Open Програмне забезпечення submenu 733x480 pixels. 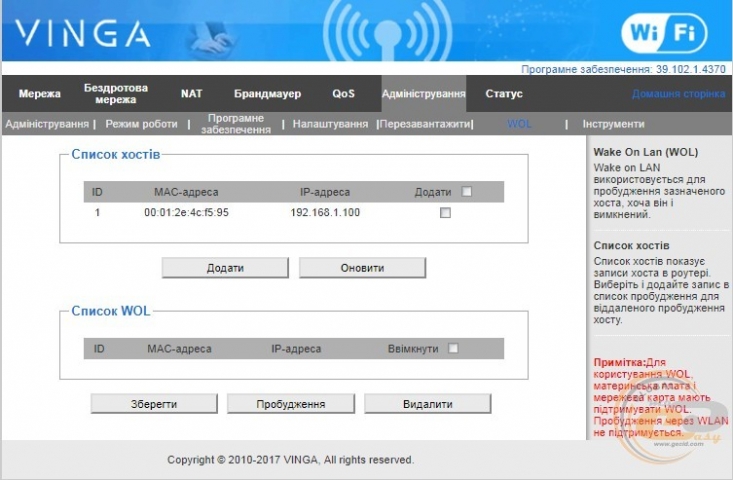point(236,124)
